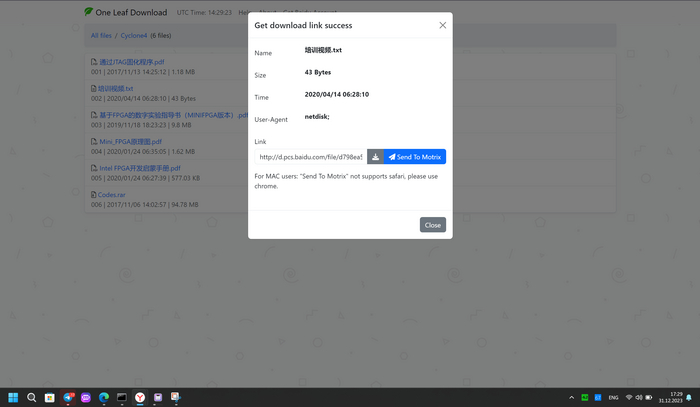700x407 pixels.
Task: Click the gray Close button
Action: pos(433,225)
